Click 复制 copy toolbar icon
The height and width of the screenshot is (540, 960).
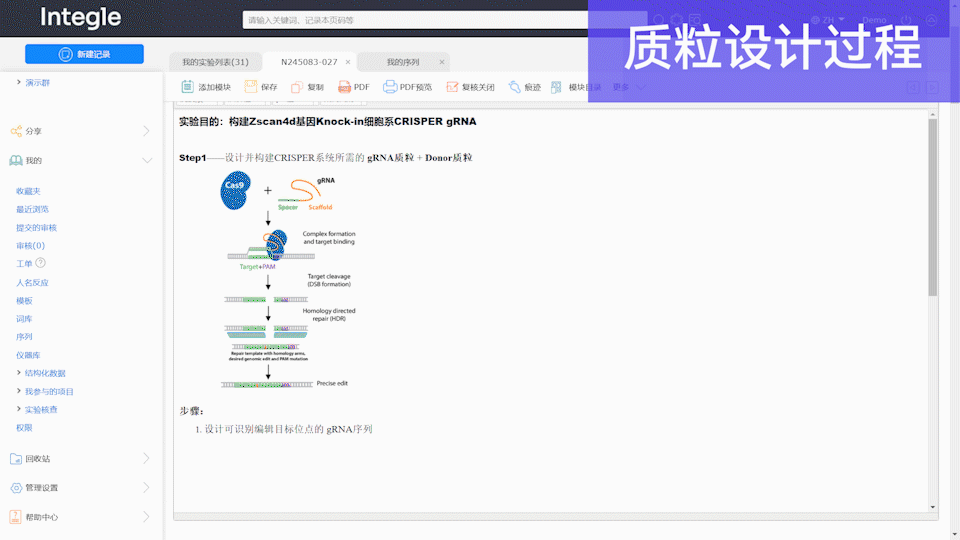[297, 87]
